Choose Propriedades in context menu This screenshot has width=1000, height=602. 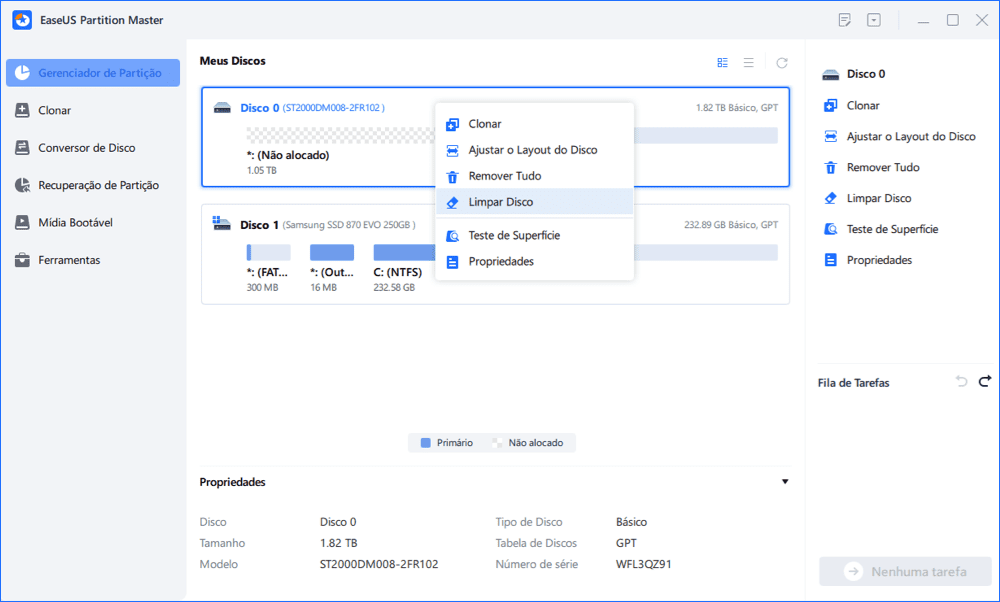(534, 261)
